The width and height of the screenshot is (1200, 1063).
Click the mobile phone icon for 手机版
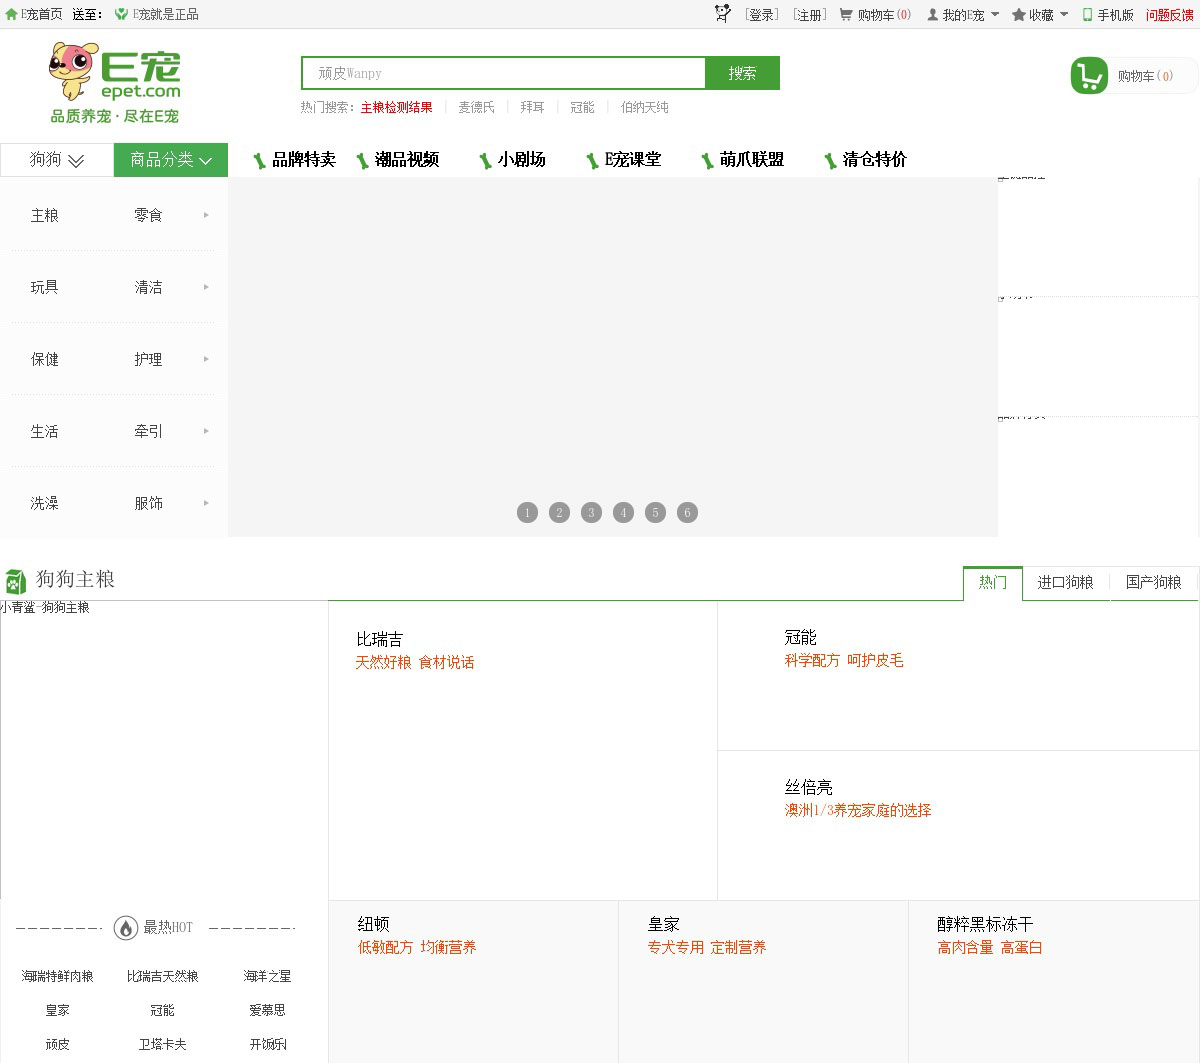click(x=1087, y=15)
